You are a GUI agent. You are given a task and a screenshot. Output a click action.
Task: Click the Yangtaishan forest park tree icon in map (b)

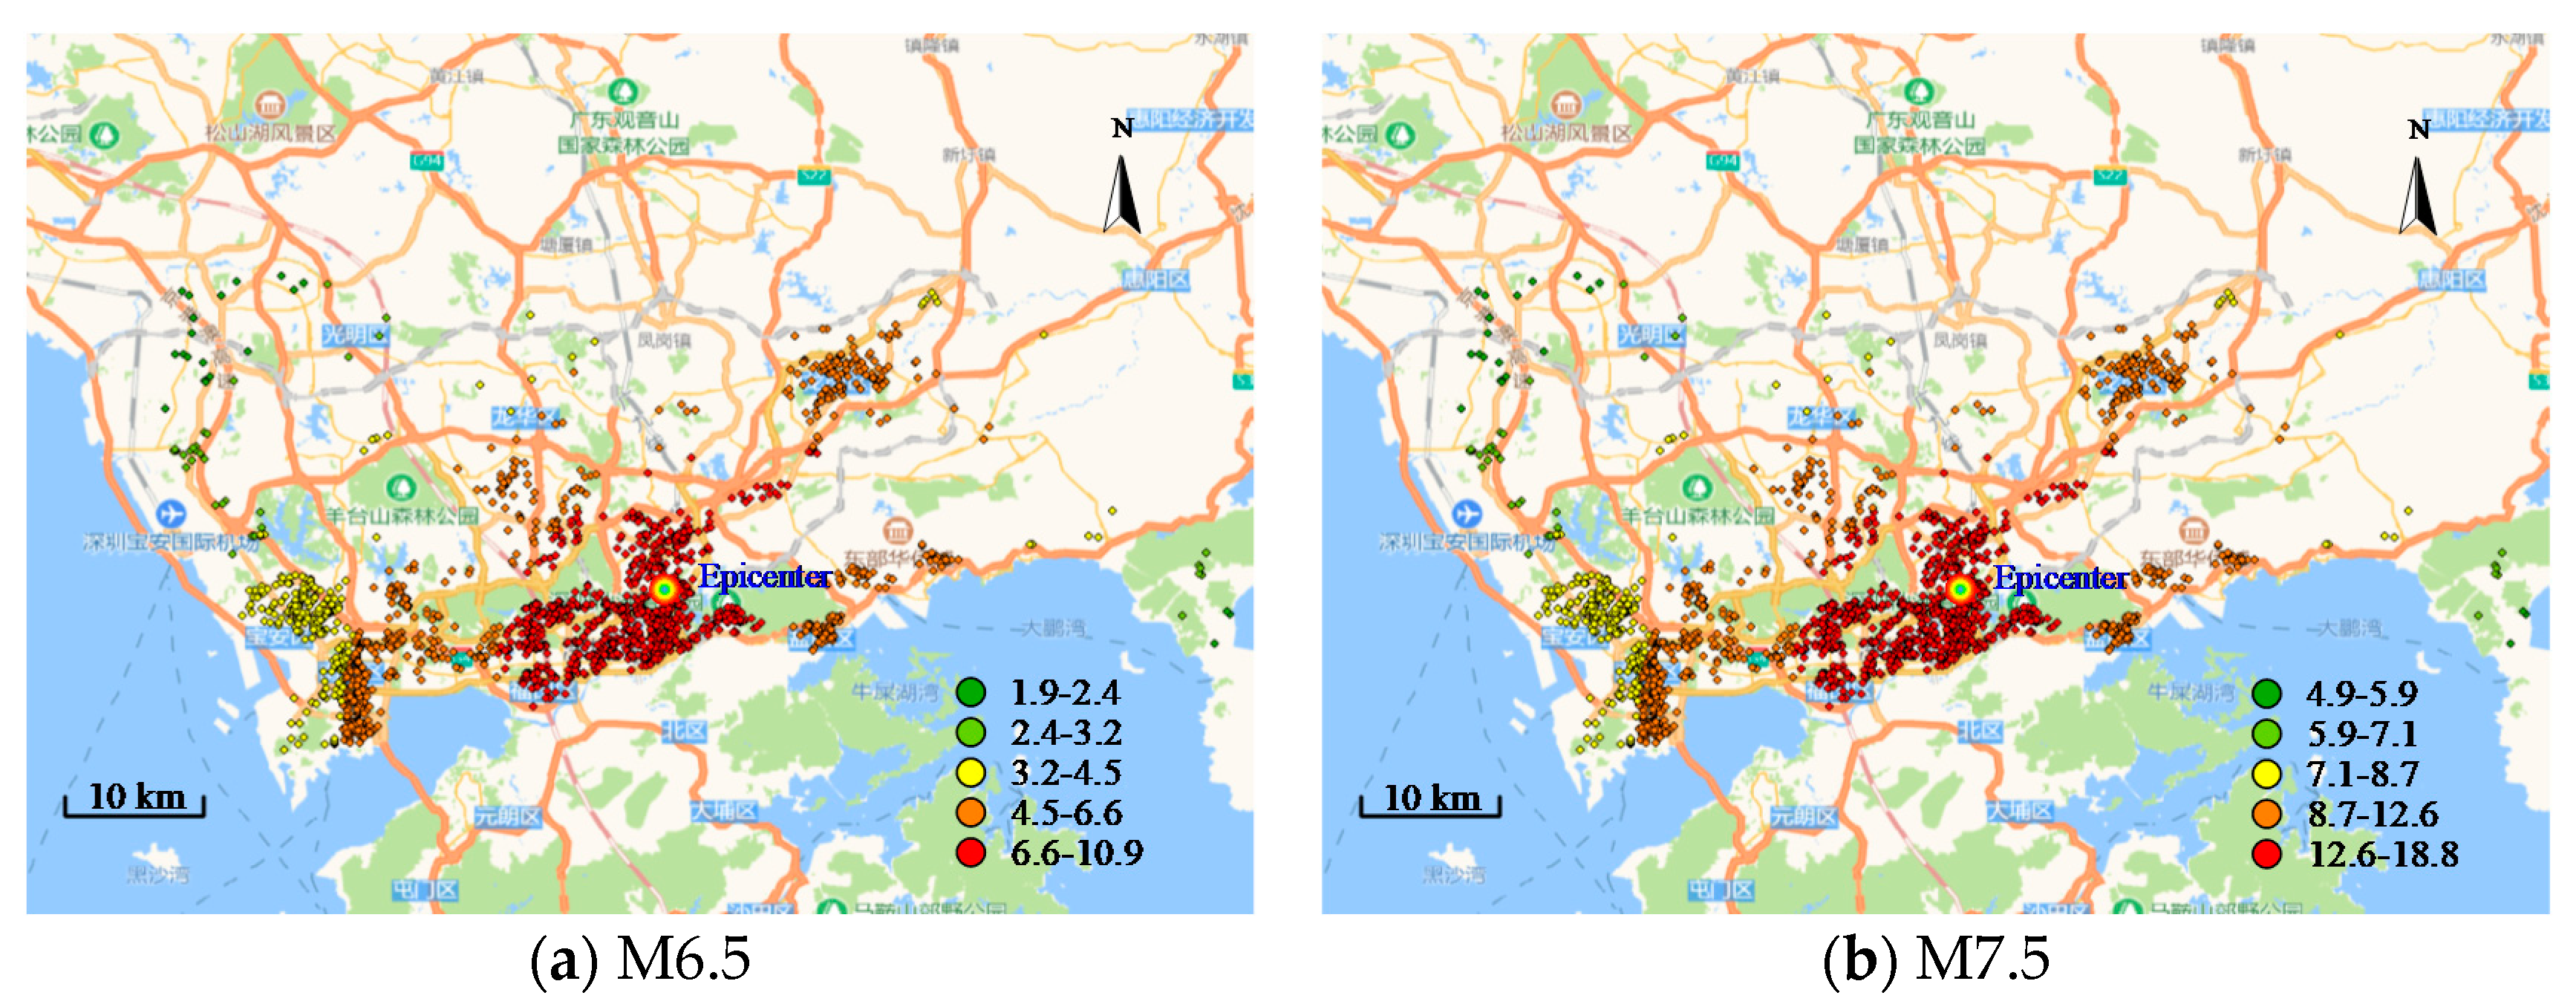coord(1697,489)
